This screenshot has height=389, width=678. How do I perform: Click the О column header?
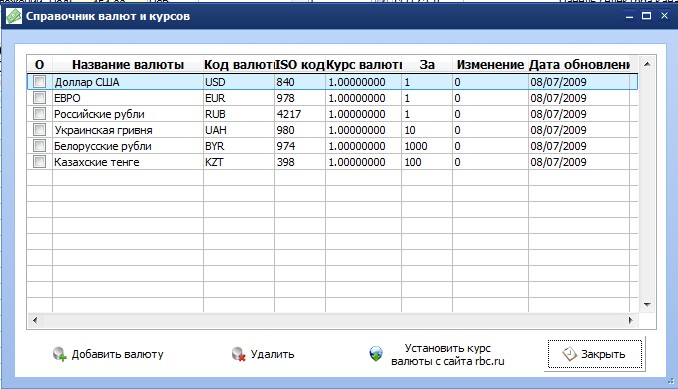[x=39, y=65]
